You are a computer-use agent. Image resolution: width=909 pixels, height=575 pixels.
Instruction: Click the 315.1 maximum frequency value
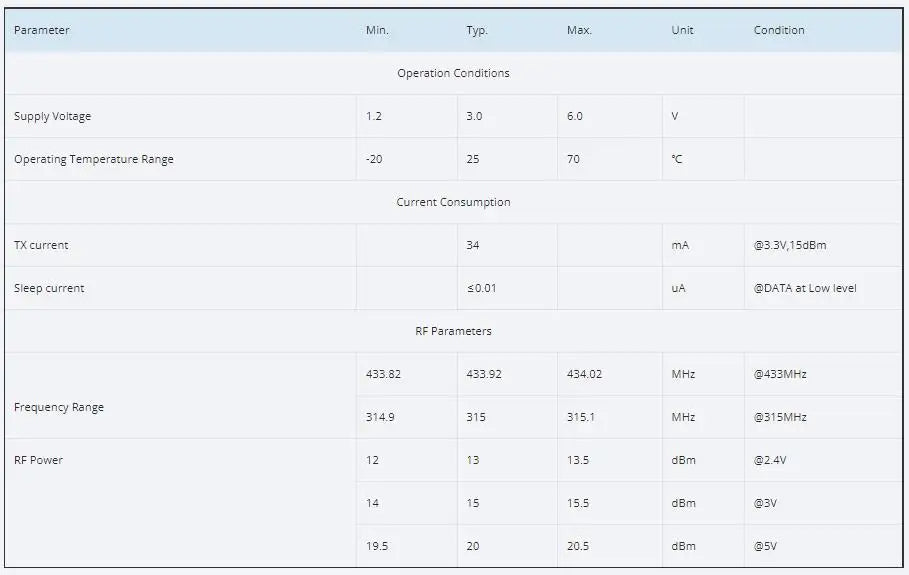(x=581, y=417)
